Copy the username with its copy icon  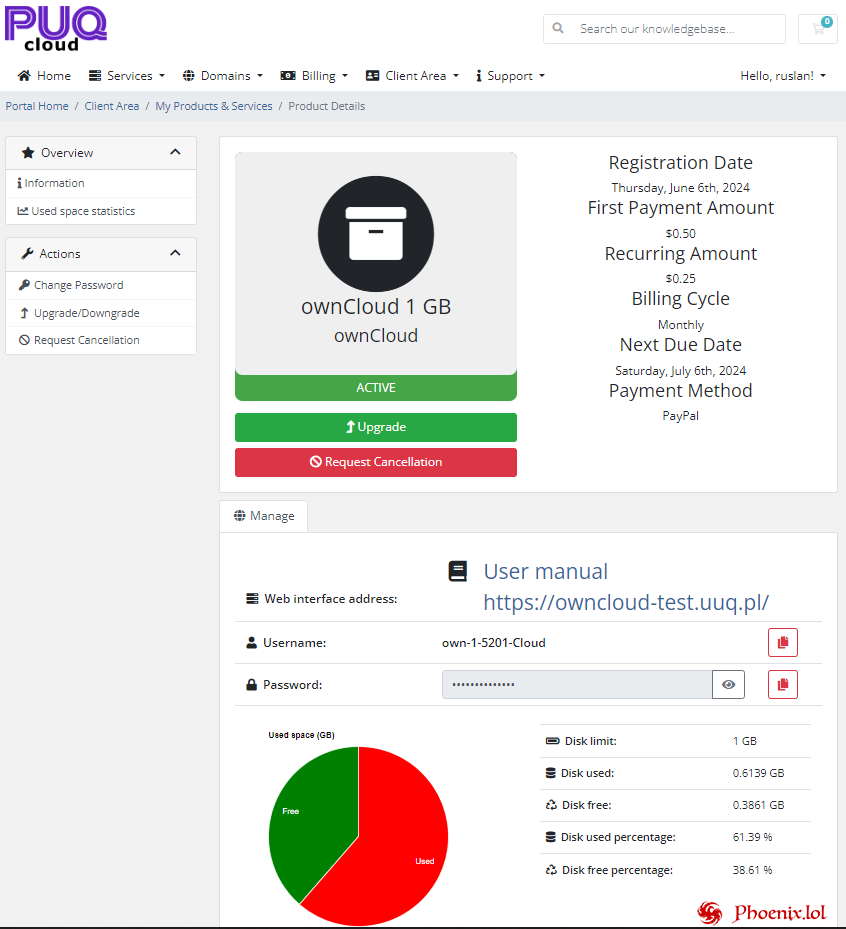pos(782,643)
